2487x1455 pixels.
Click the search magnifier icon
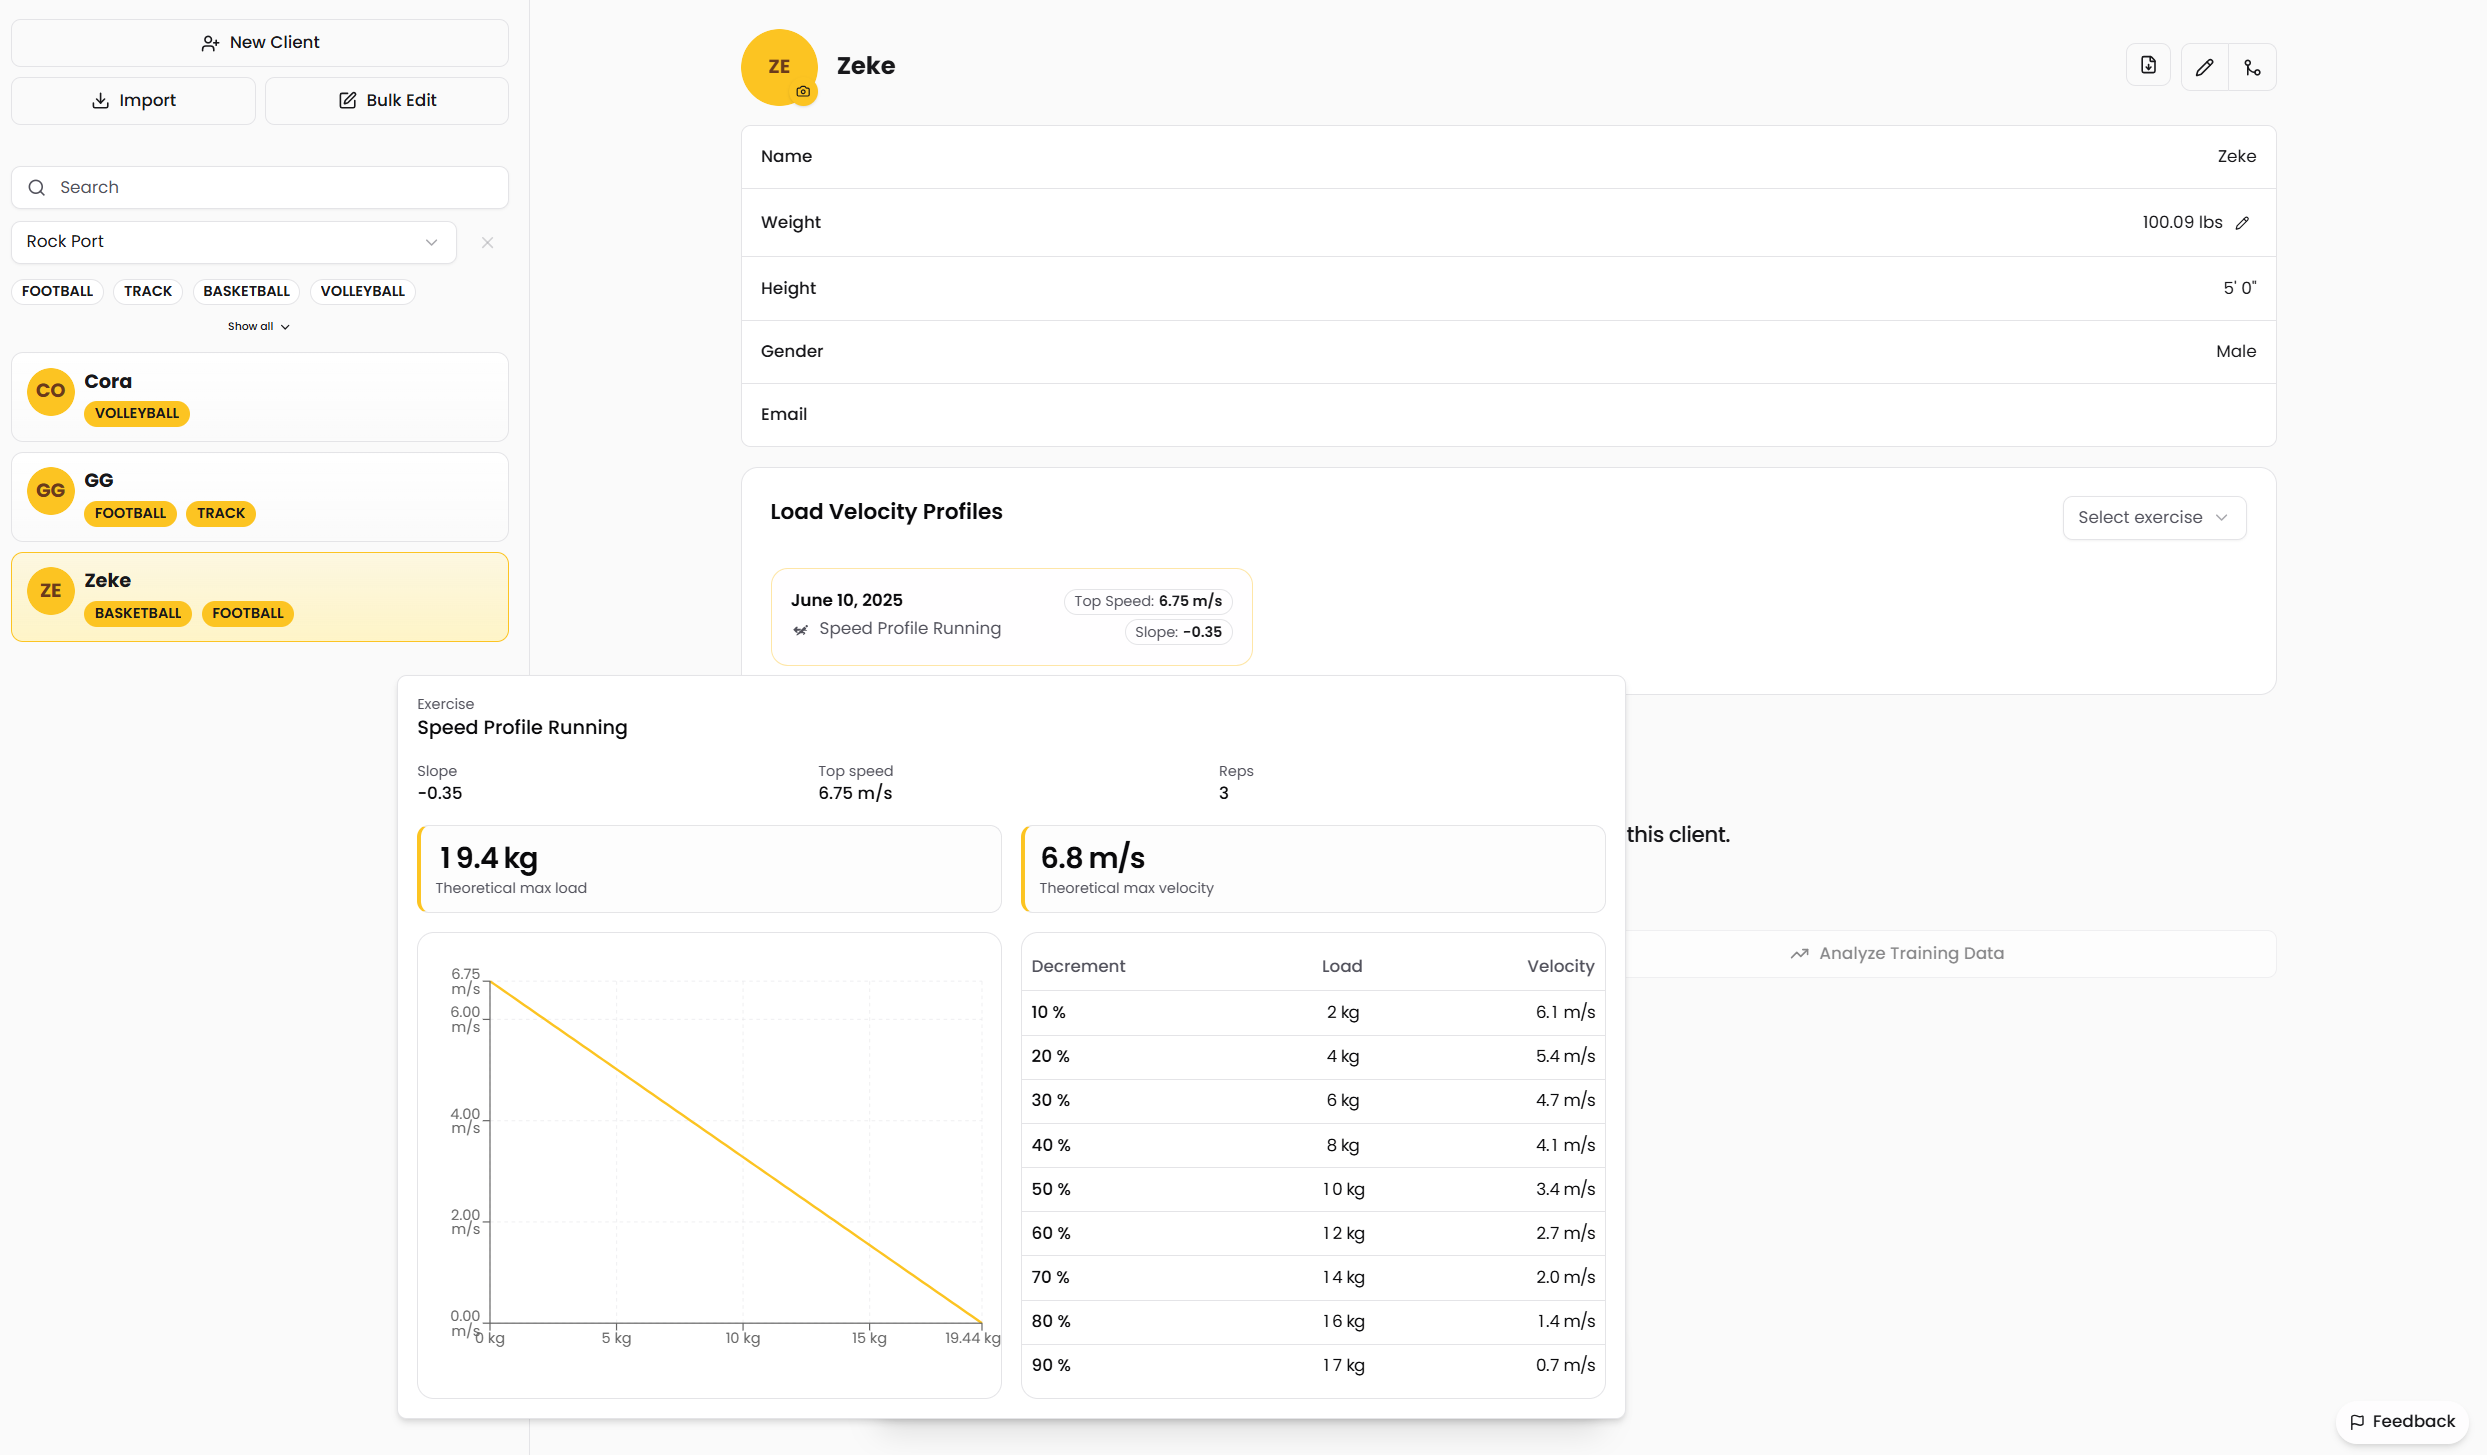pyautogui.click(x=37, y=188)
